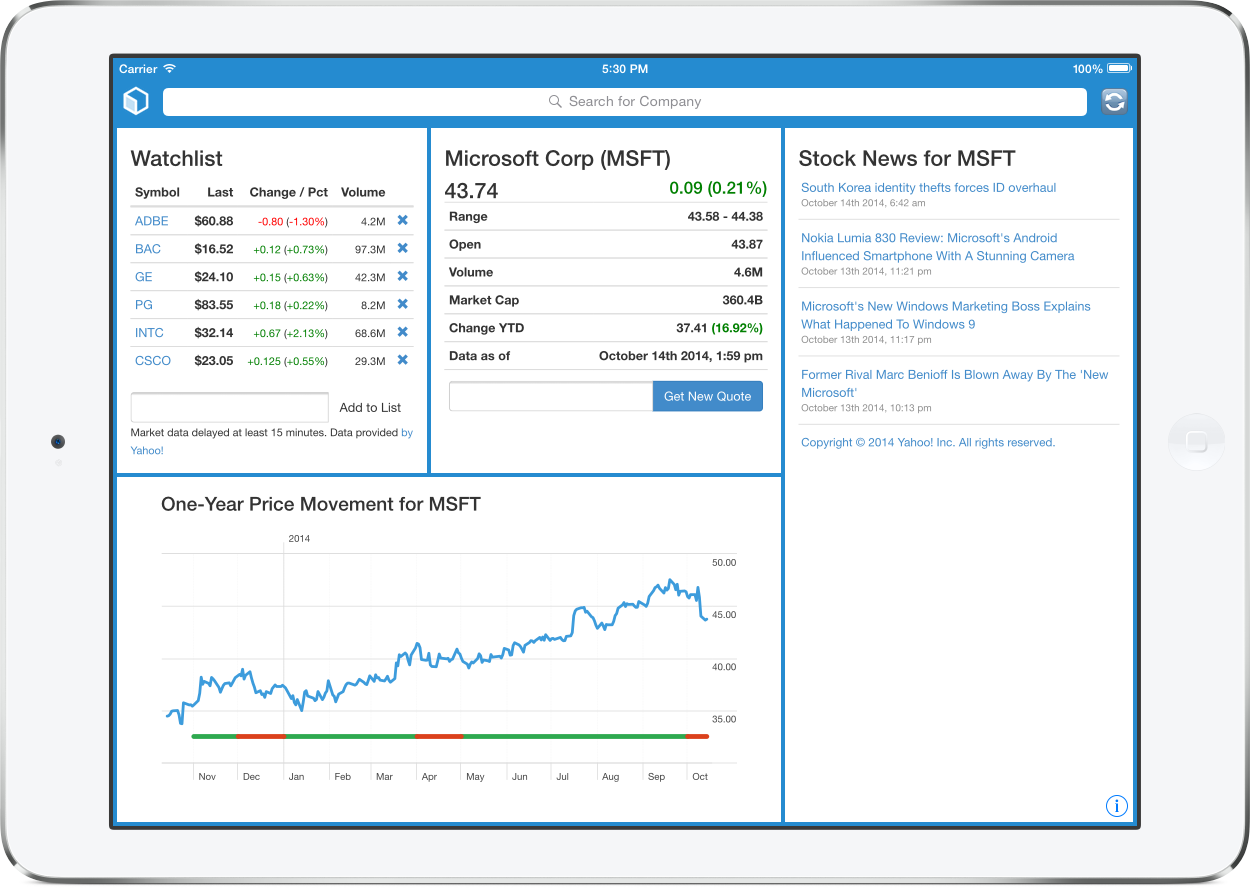
Task: Click the MSFT price 43.74
Action: 471,191
